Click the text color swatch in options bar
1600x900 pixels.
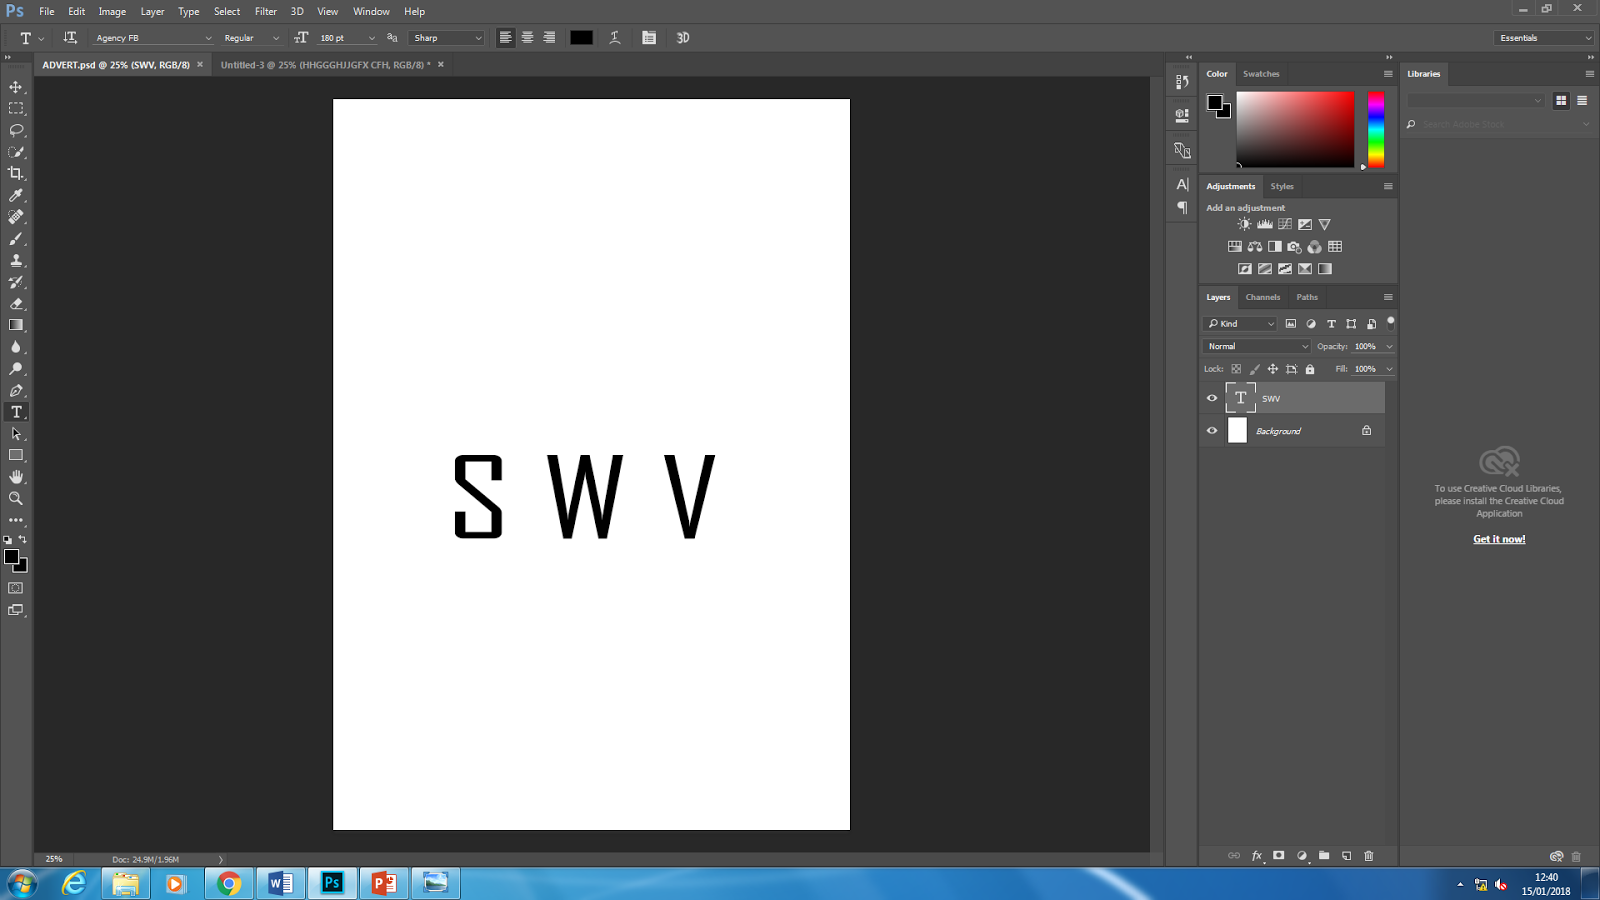coord(581,38)
